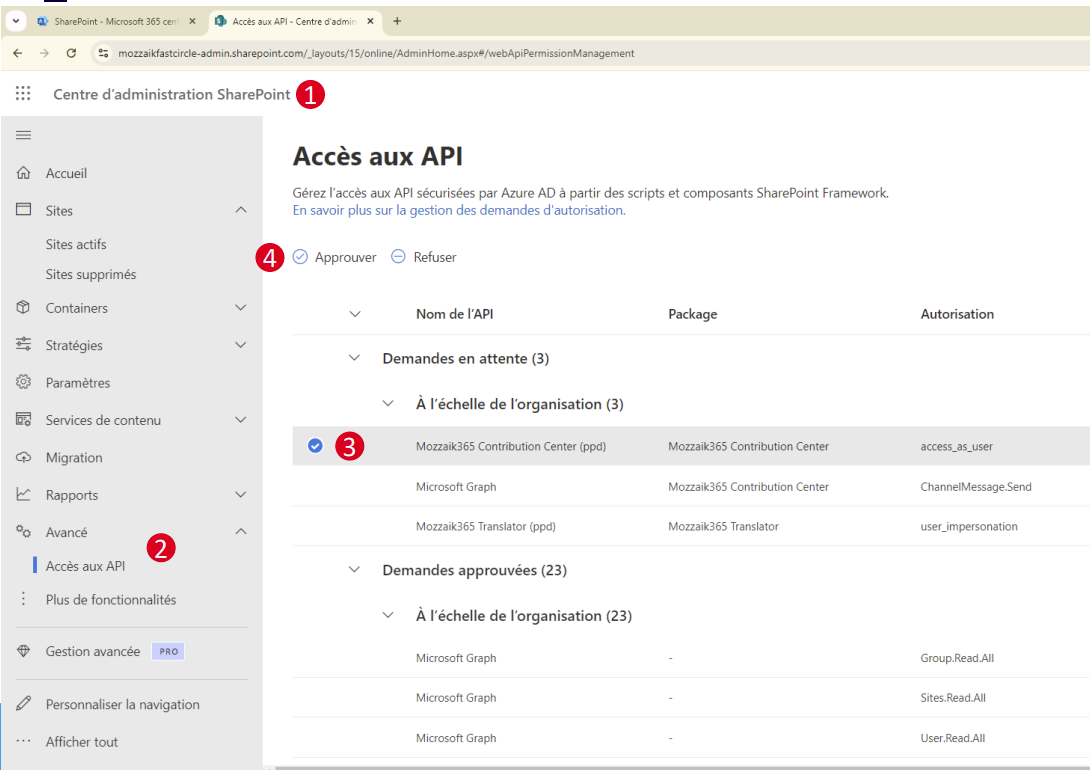Click the user_impersonation authorization cell
This screenshot has width=1090, height=770.
(x=969, y=526)
